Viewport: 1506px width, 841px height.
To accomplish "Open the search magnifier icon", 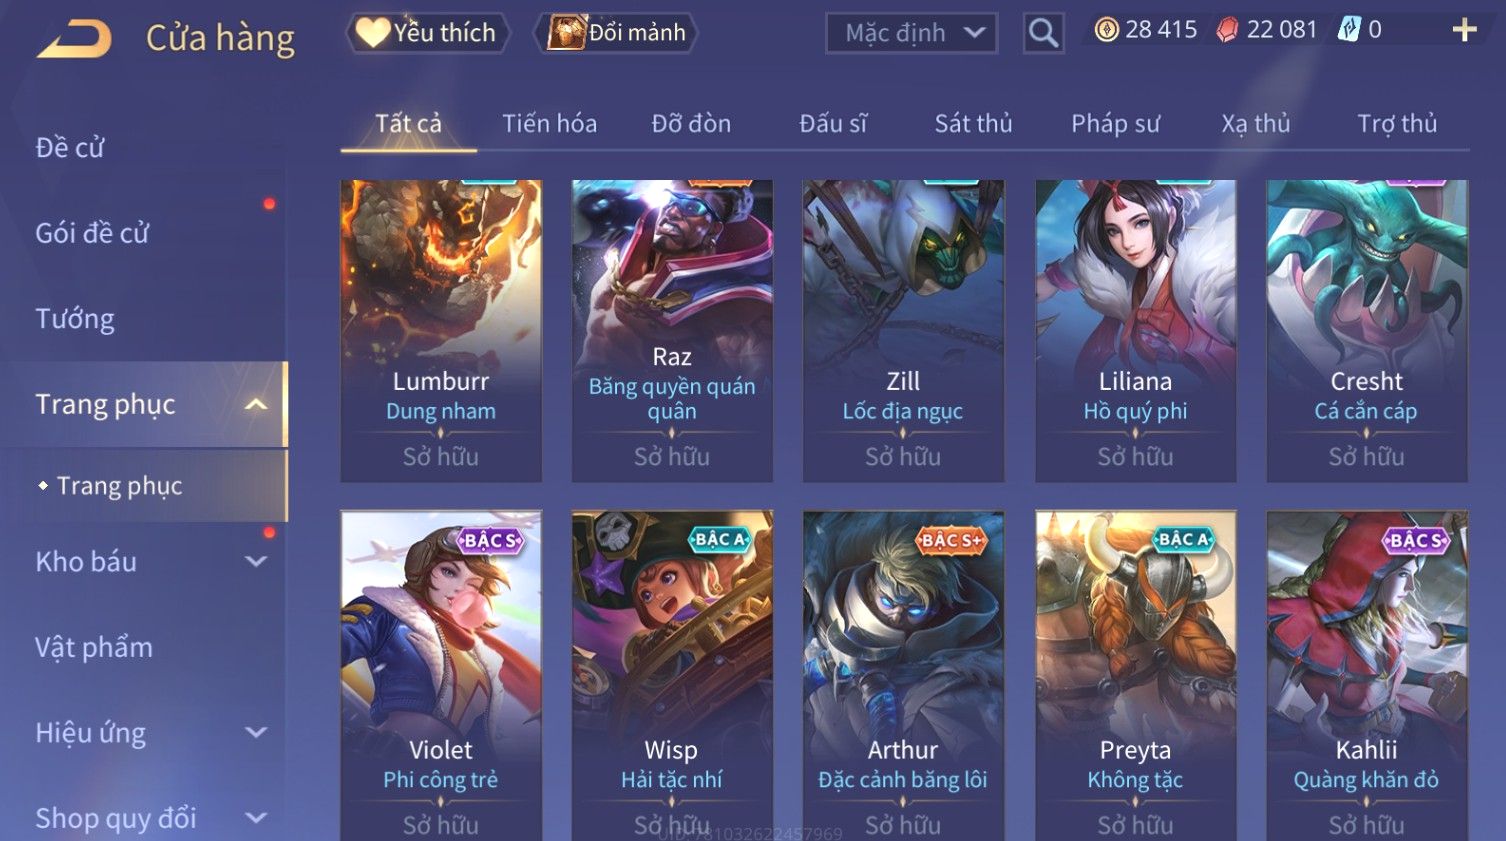I will coord(1043,33).
